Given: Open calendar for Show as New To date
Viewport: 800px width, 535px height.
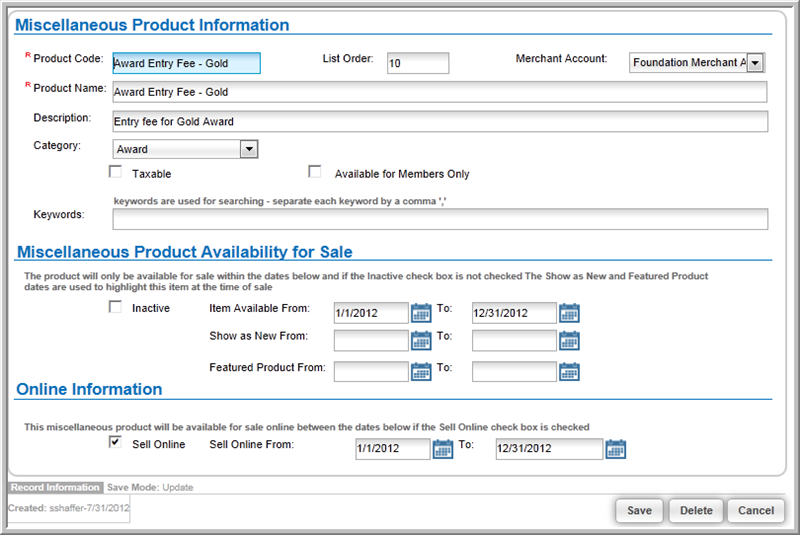Looking at the screenshot, I should pos(569,341).
